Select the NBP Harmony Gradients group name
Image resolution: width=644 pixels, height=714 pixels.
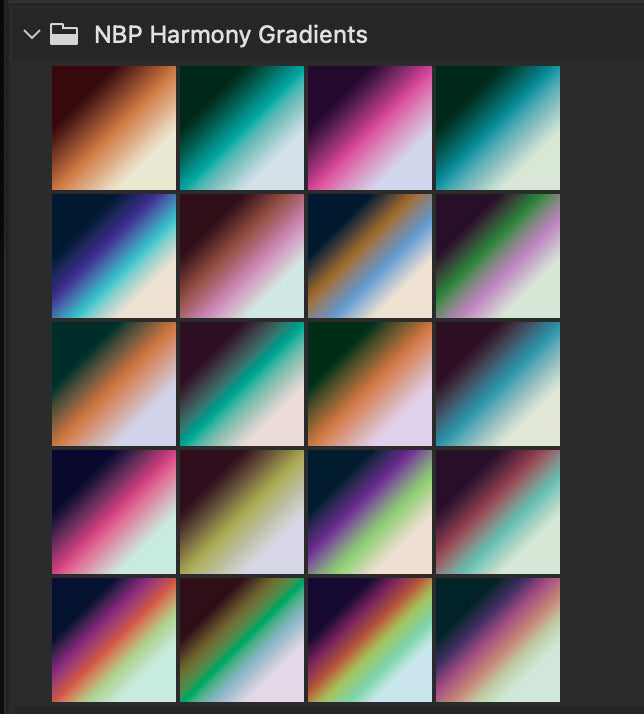tap(231, 35)
